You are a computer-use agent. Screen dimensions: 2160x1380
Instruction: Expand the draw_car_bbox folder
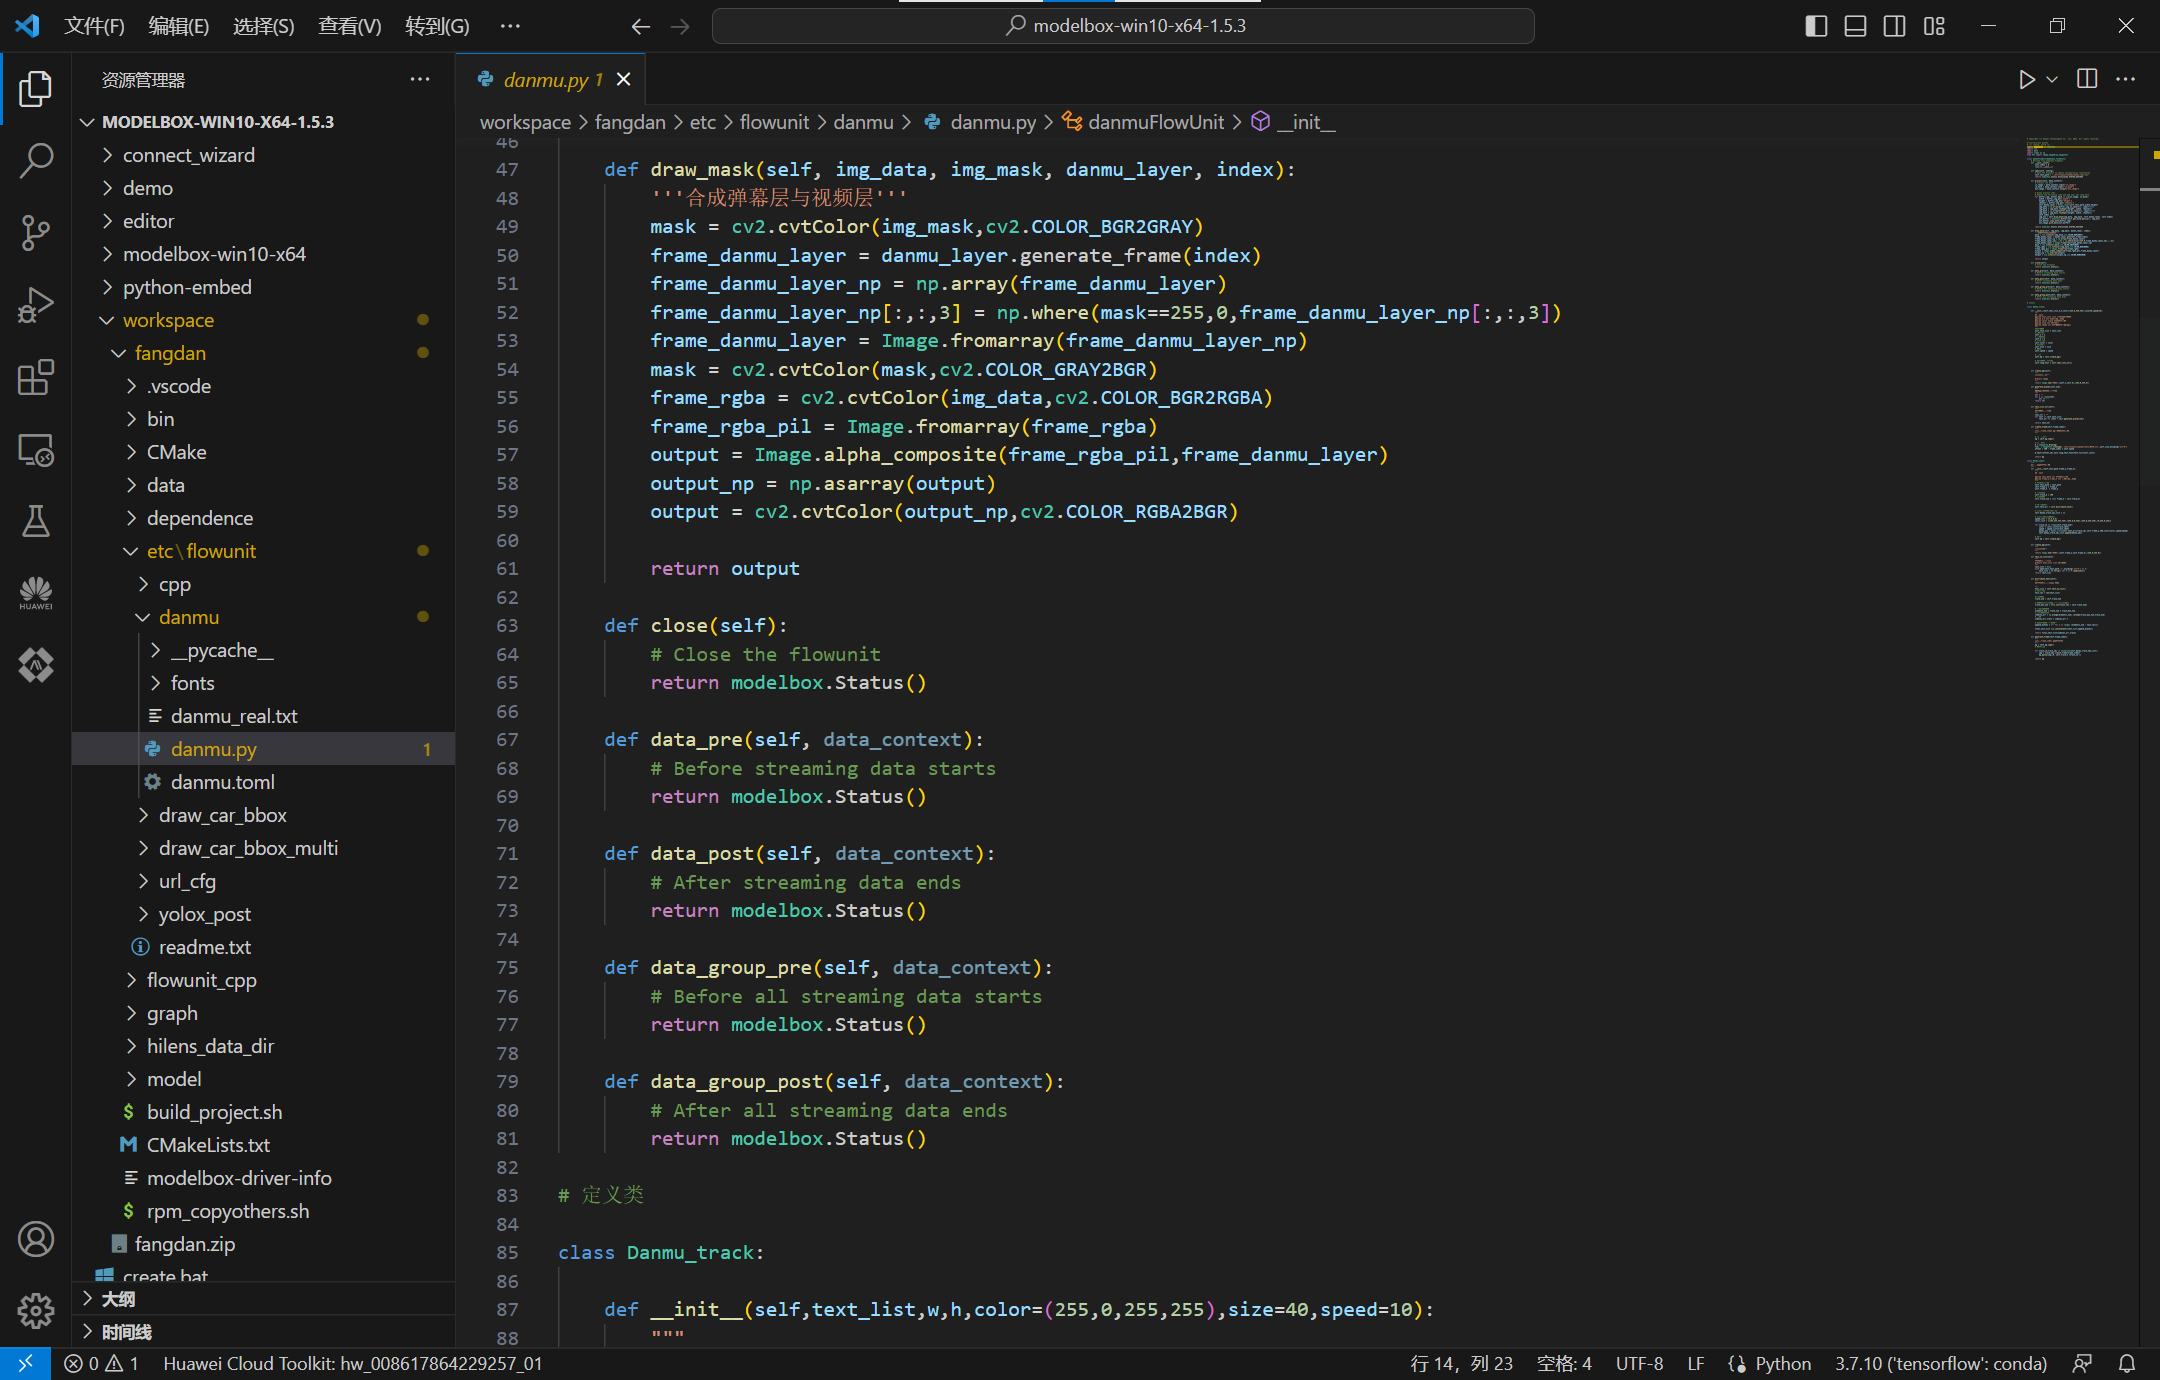(x=222, y=815)
